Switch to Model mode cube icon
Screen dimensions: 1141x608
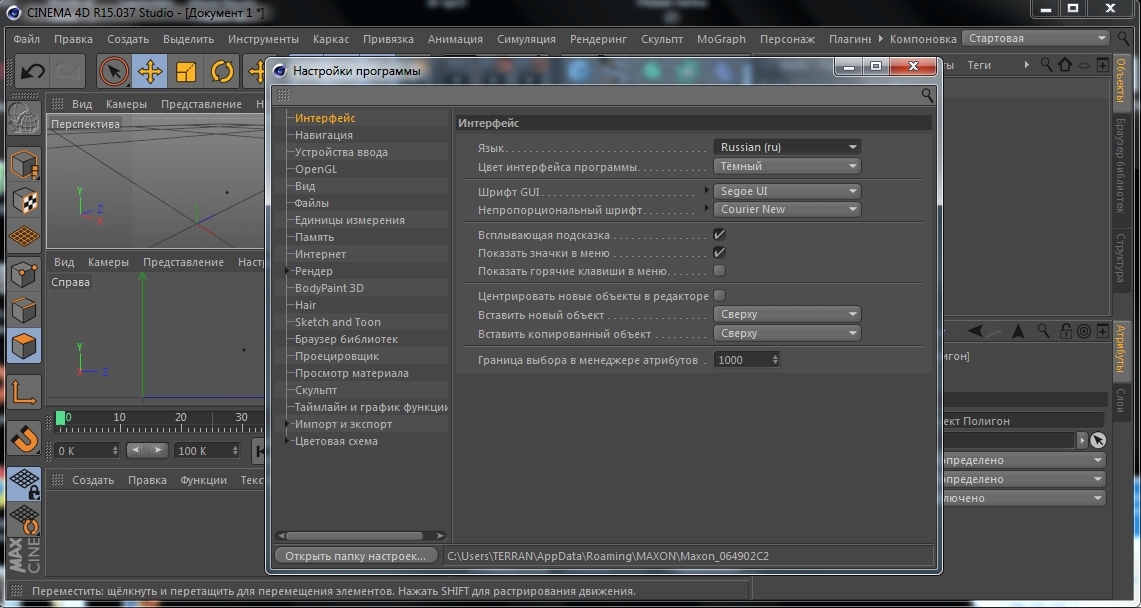point(24,164)
